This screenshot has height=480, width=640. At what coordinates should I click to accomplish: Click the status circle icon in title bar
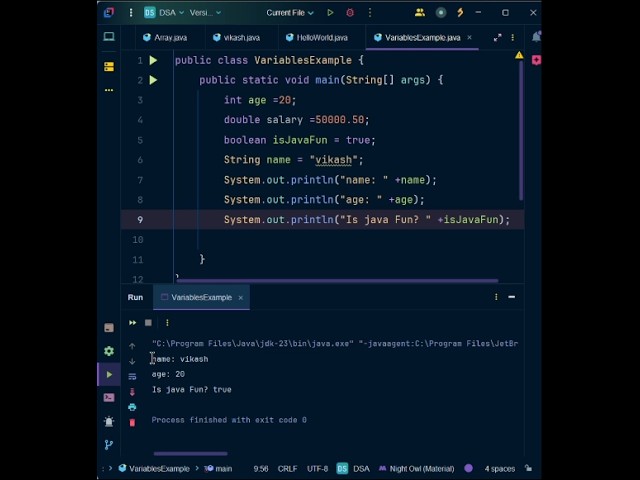[x=441, y=13]
